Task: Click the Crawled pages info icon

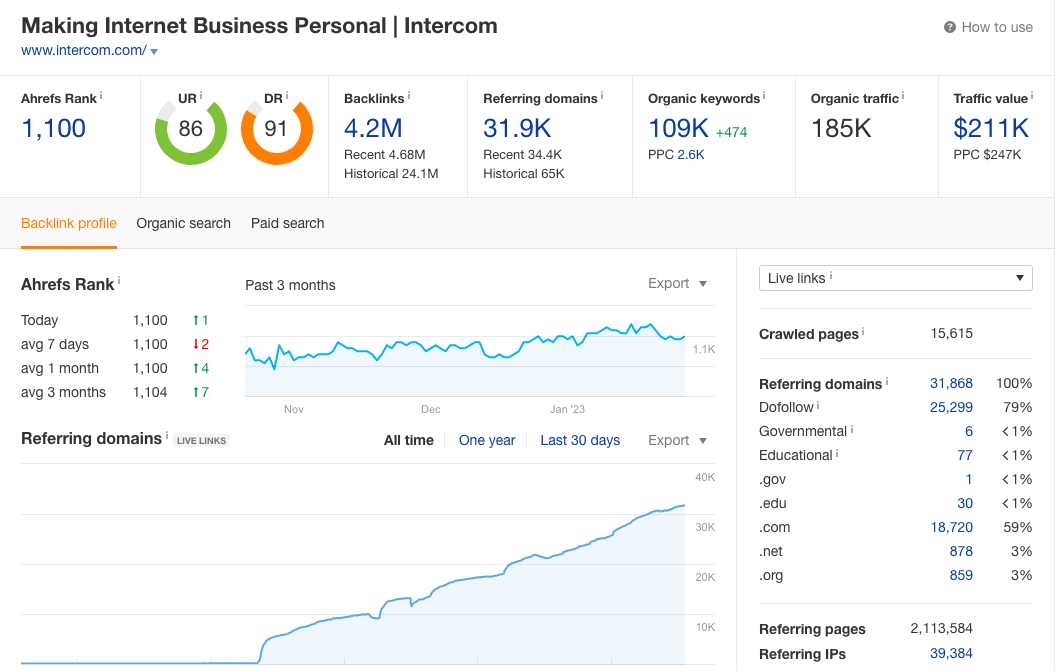Action: click(863, 331)
